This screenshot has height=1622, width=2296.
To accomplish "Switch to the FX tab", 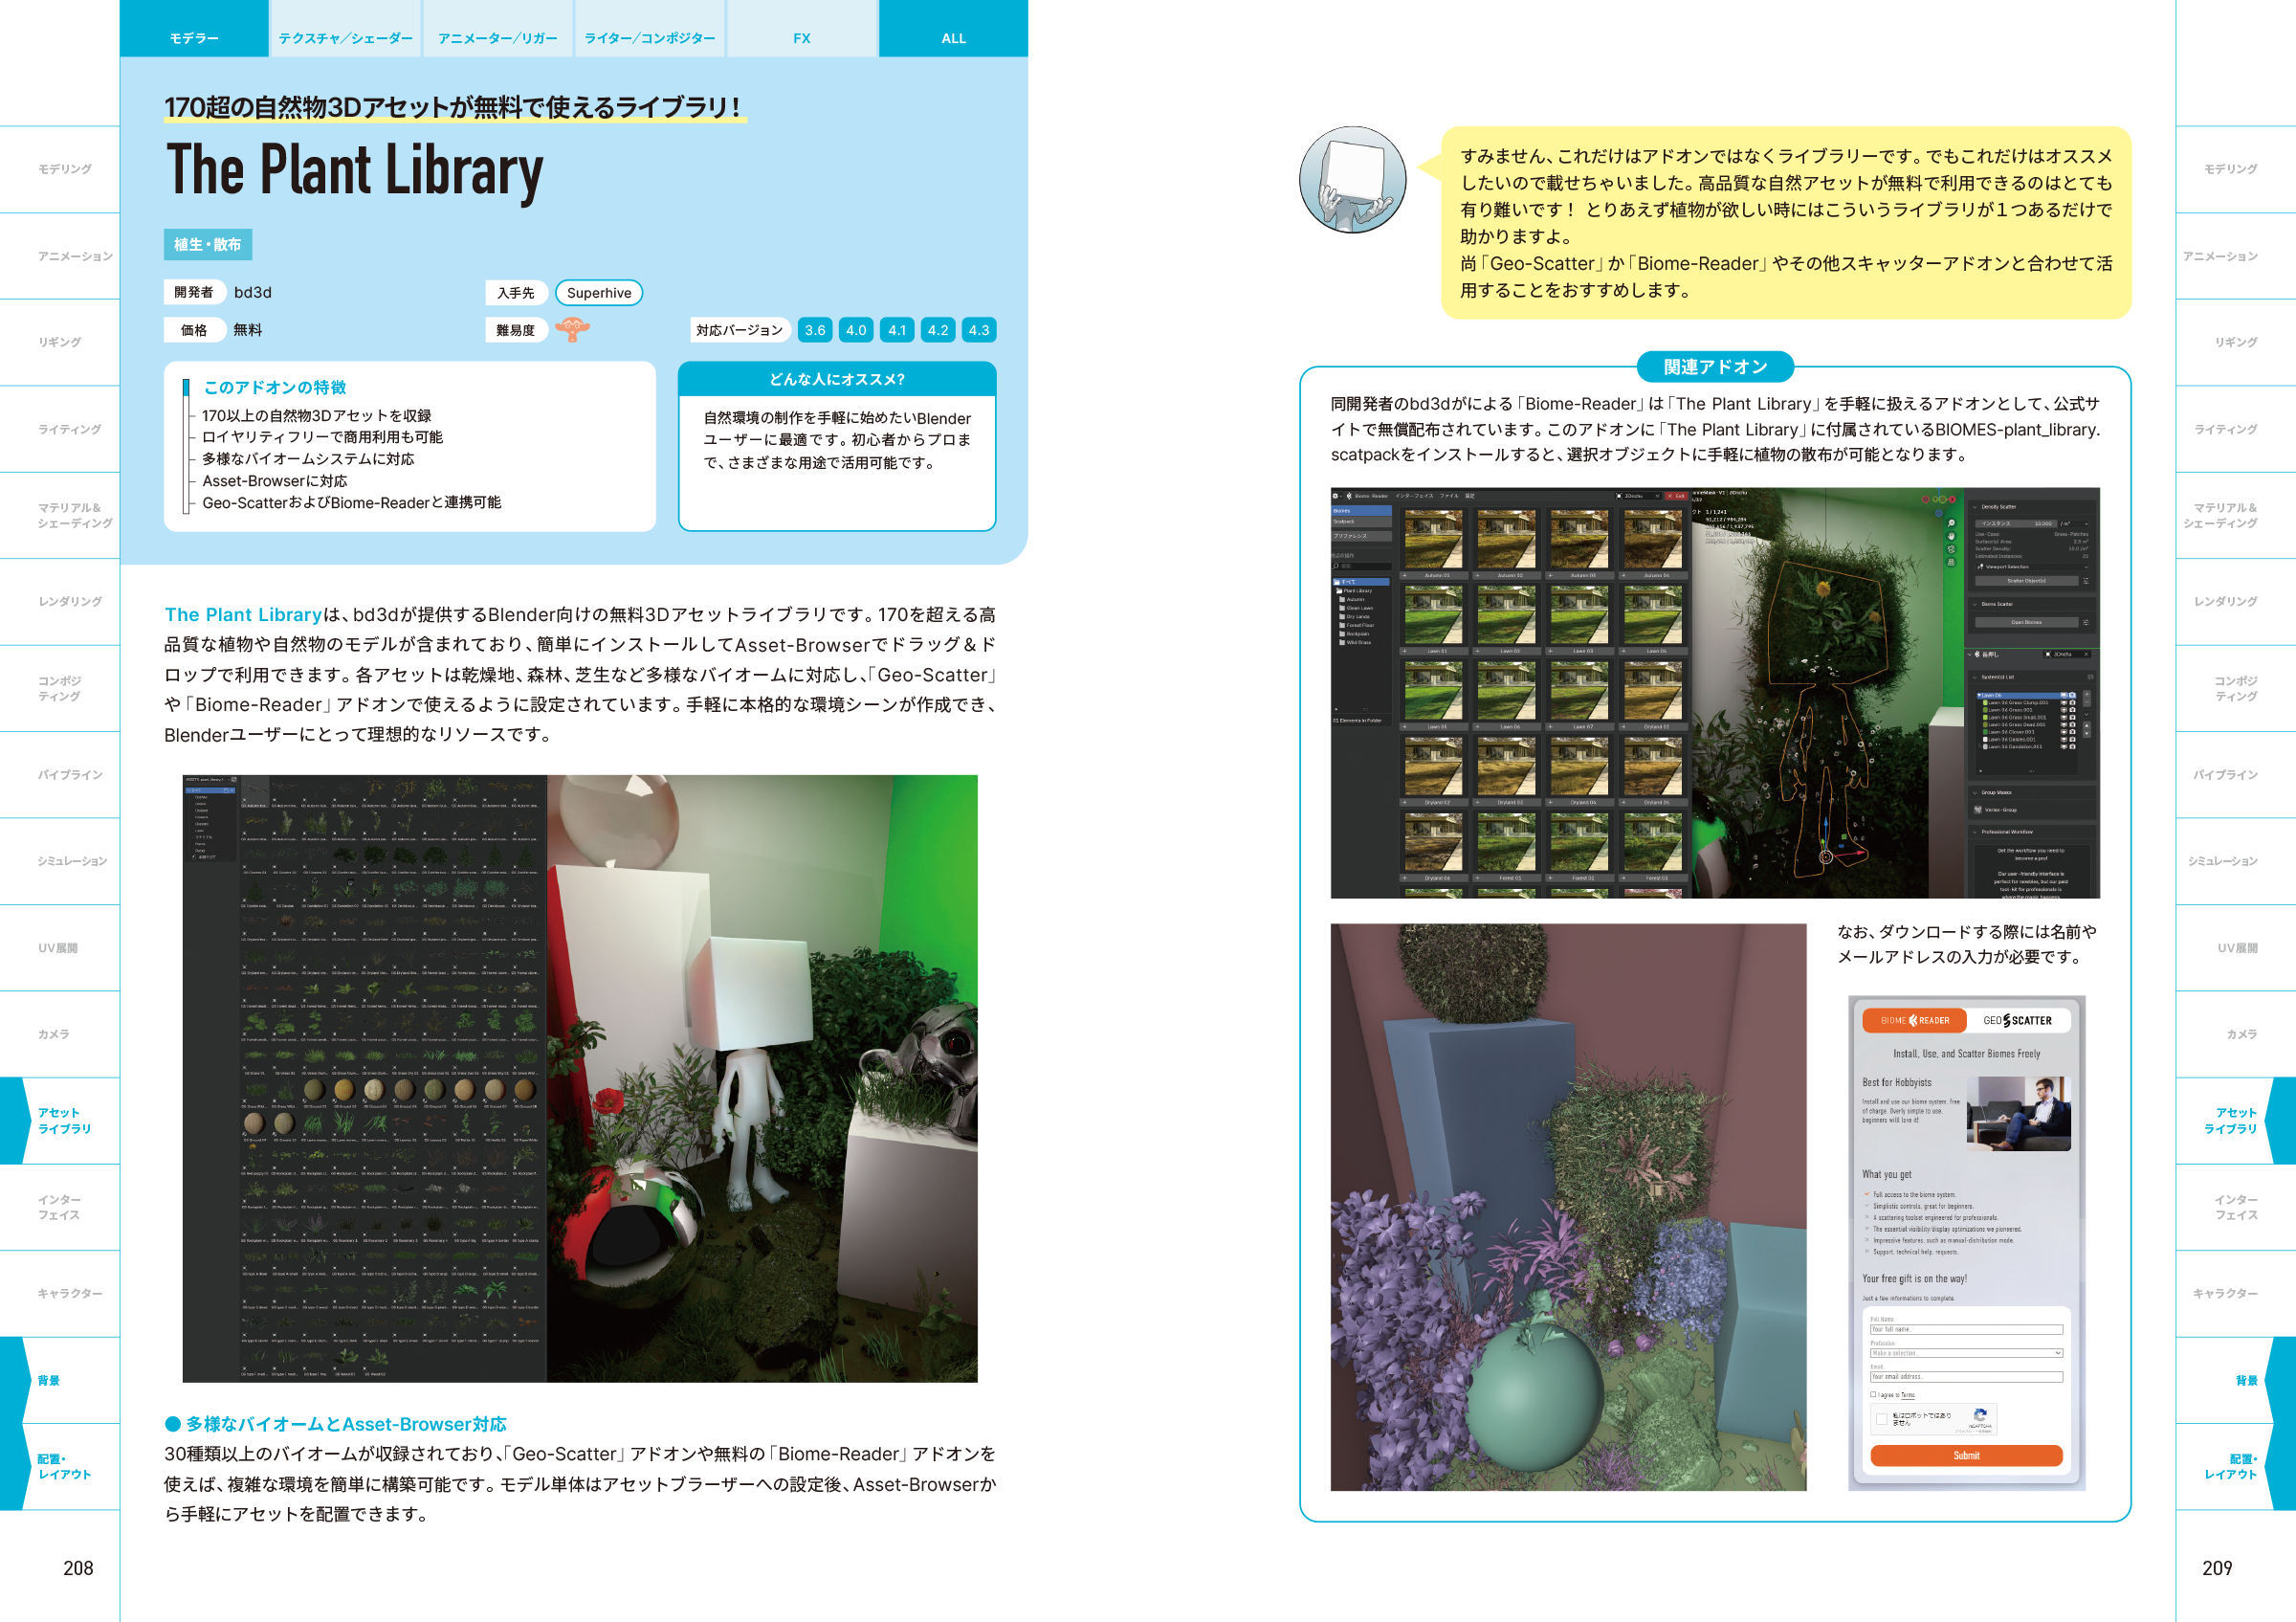I will (x=802, y=29).
